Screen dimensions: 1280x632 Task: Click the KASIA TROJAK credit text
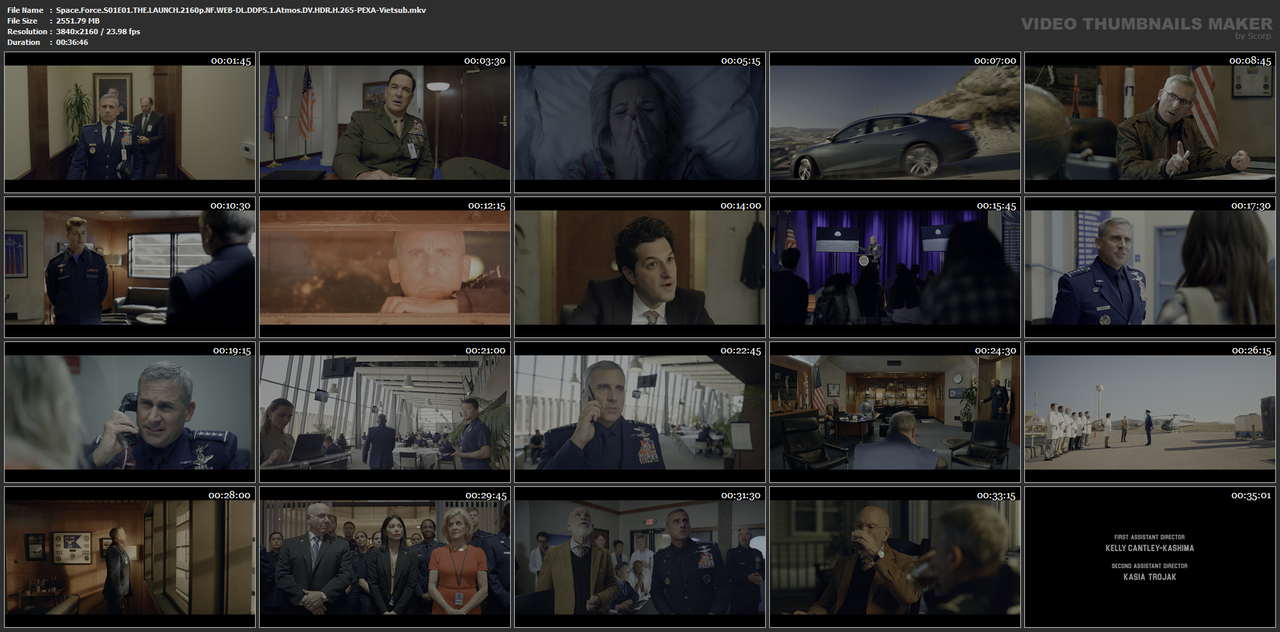tap(1150, 577)
